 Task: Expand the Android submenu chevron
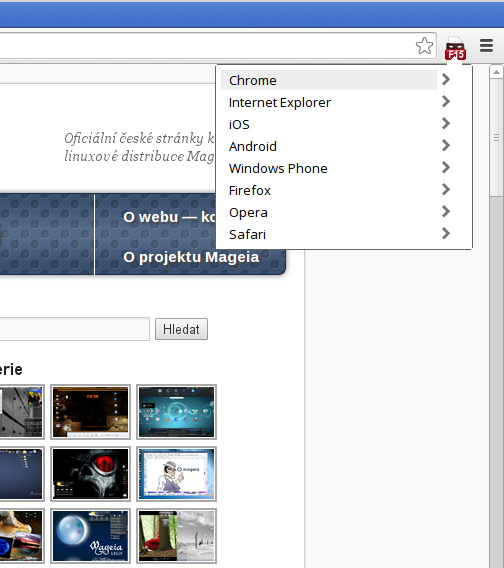(x=446, y=146)
